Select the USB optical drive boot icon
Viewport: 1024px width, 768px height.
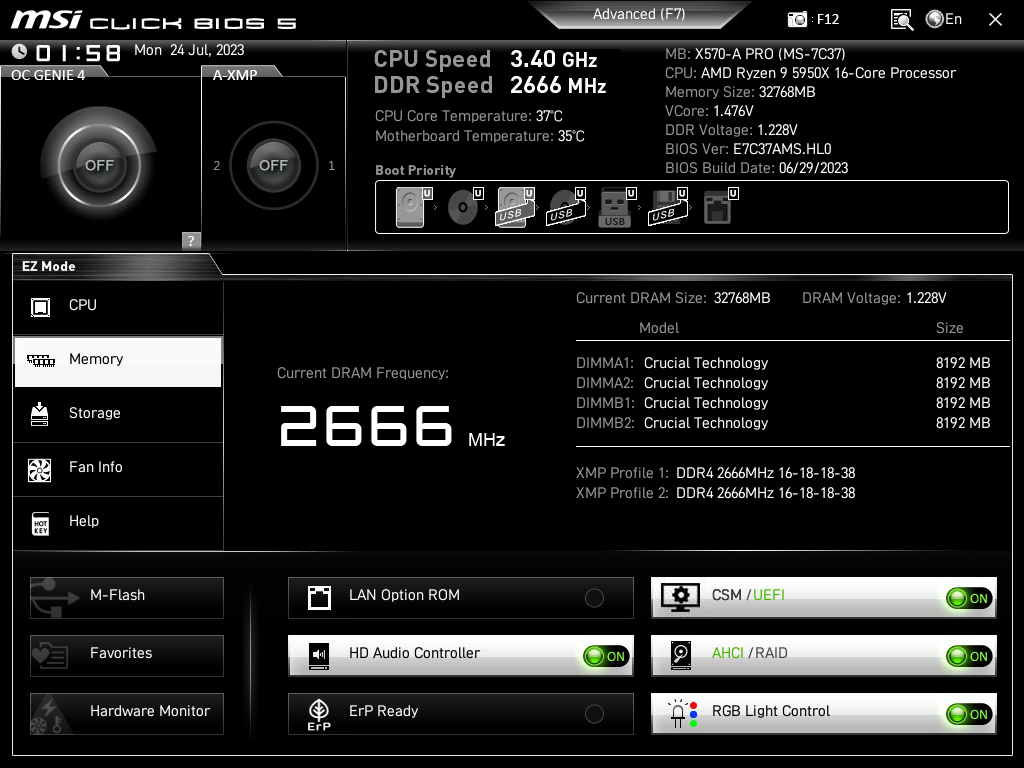coord(566,208)
